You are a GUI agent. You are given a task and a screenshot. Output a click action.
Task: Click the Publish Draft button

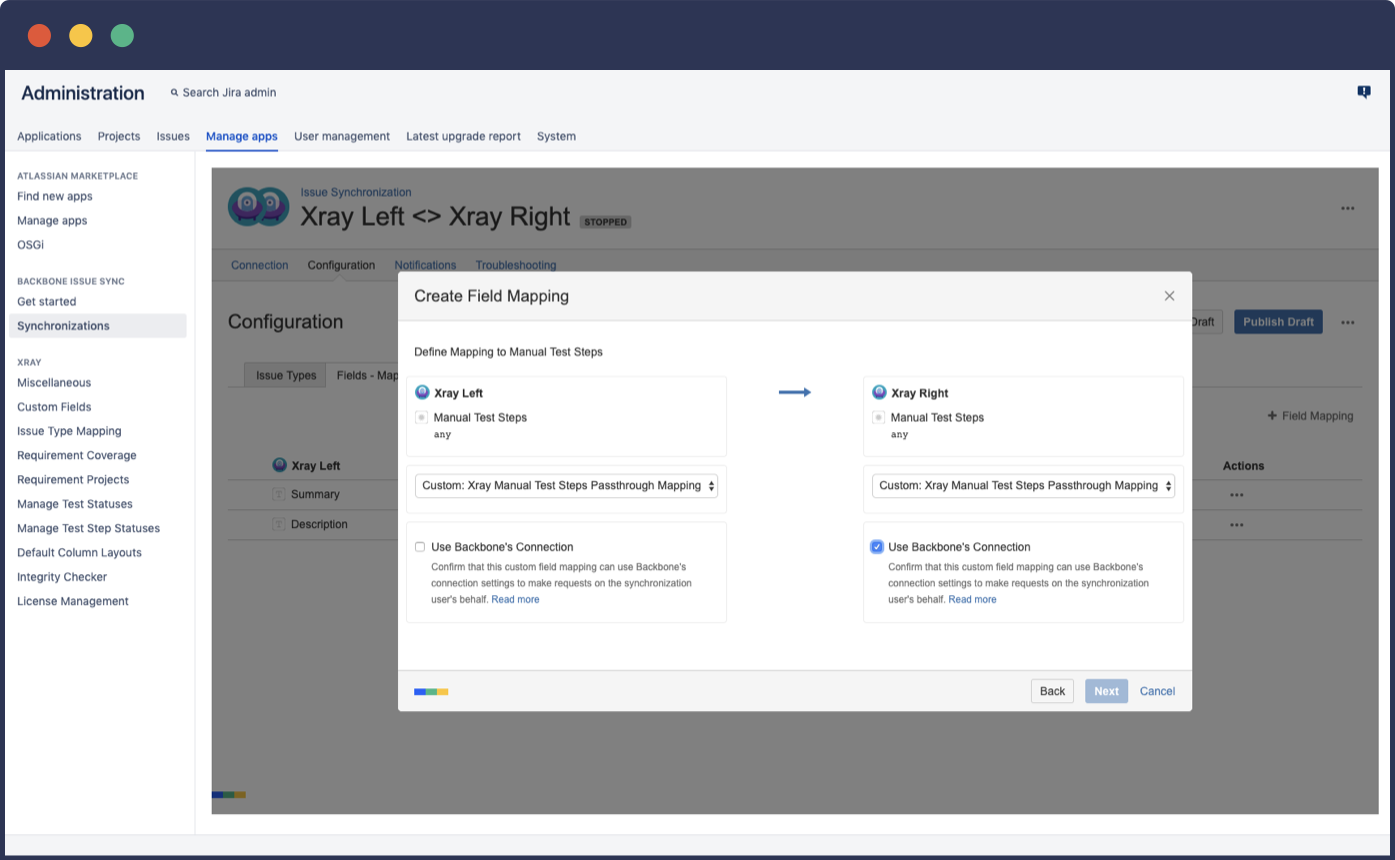pos(1278,322)
